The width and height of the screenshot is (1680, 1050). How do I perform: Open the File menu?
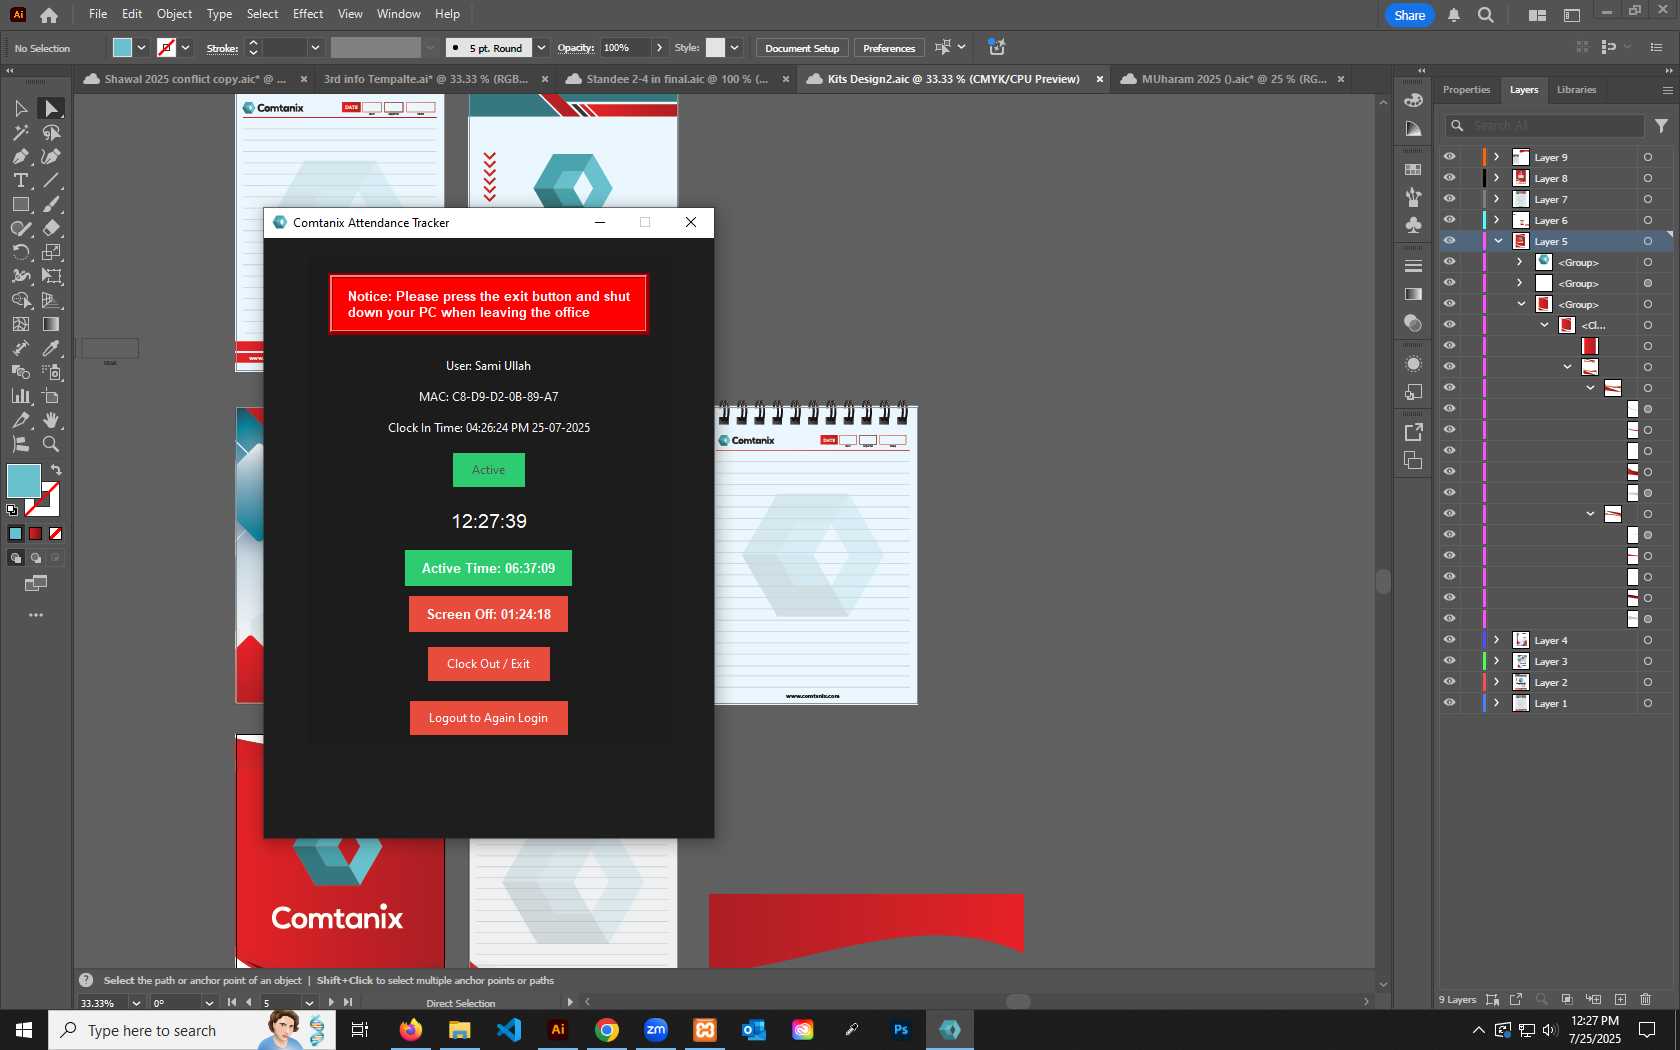[97, 14]
